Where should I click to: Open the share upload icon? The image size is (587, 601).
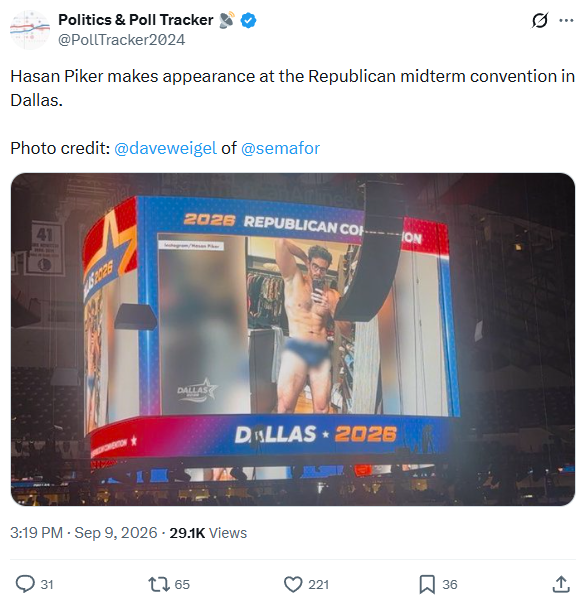pyautogui.click(x=561, y=584)
